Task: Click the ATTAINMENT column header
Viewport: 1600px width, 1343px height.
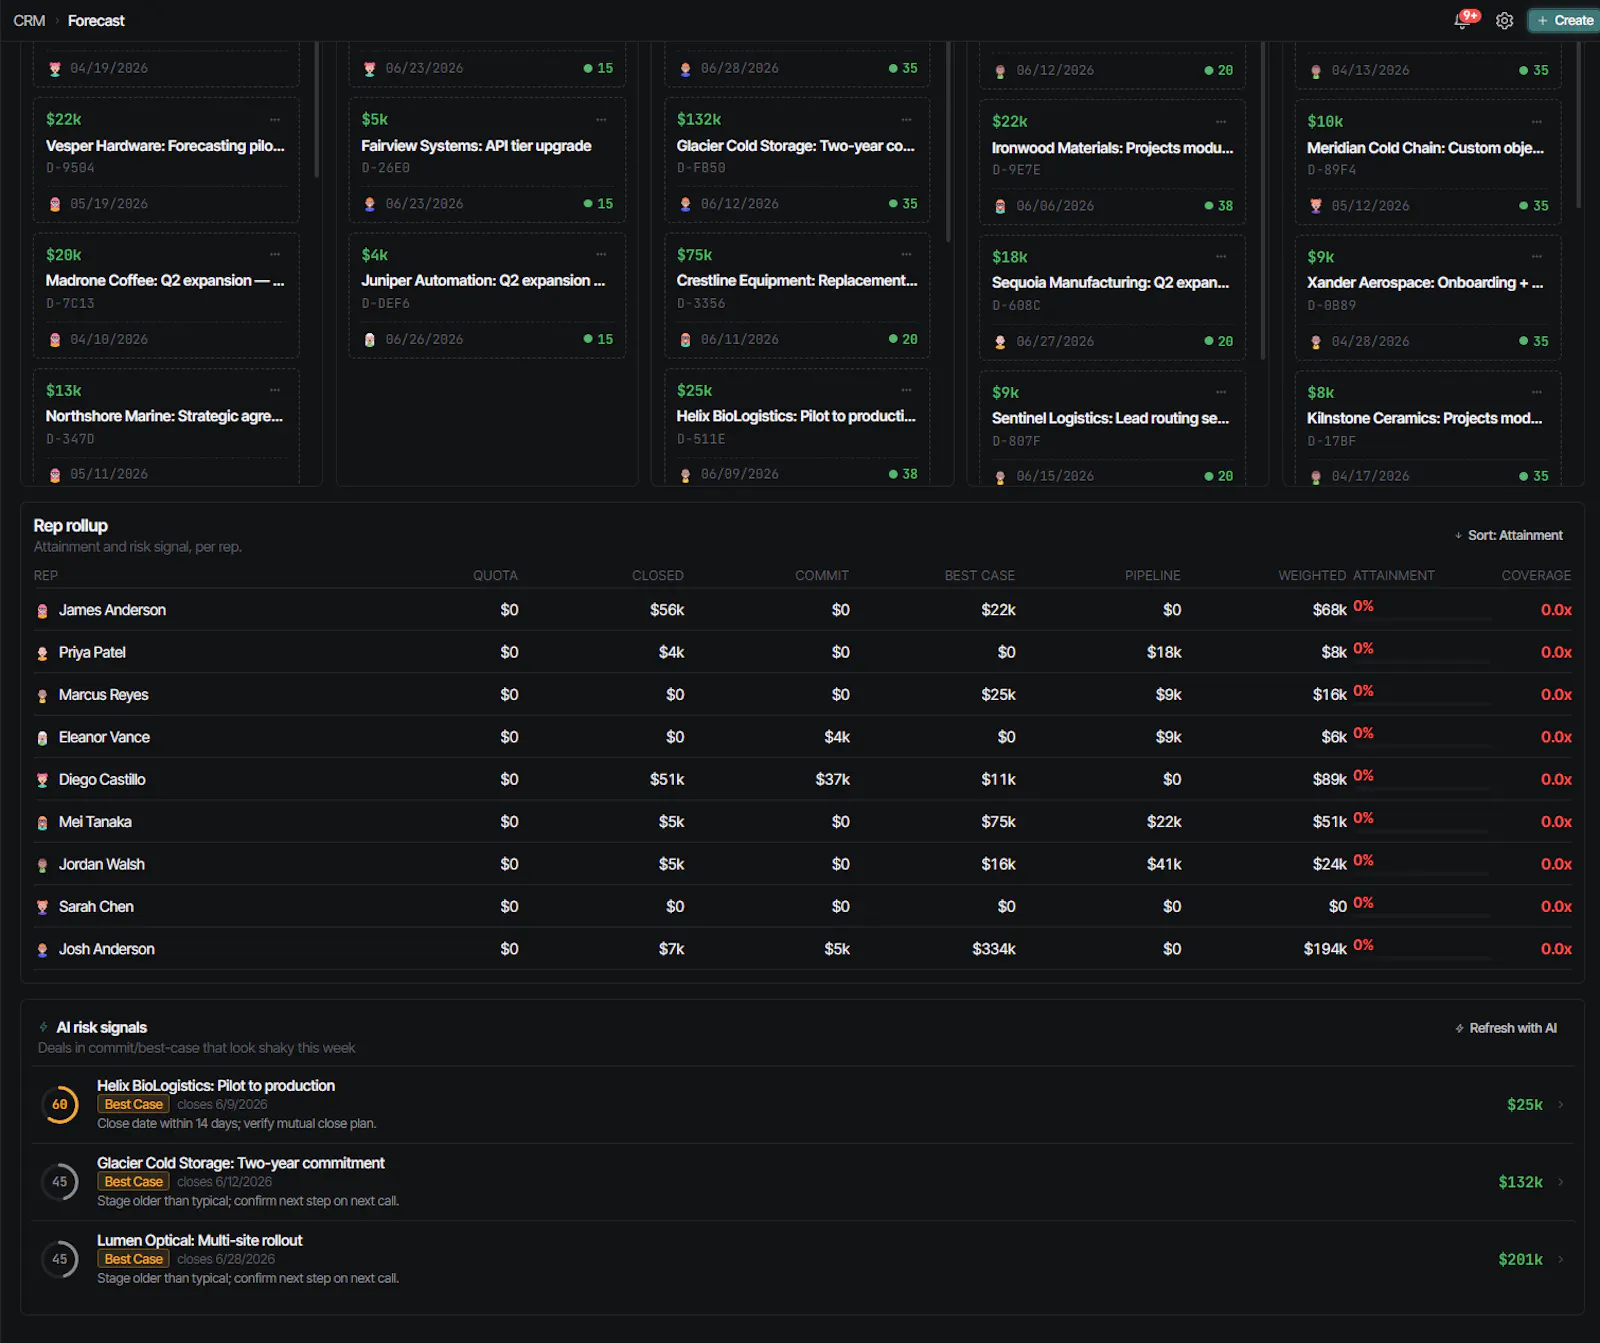Action: pos(1394,576)
